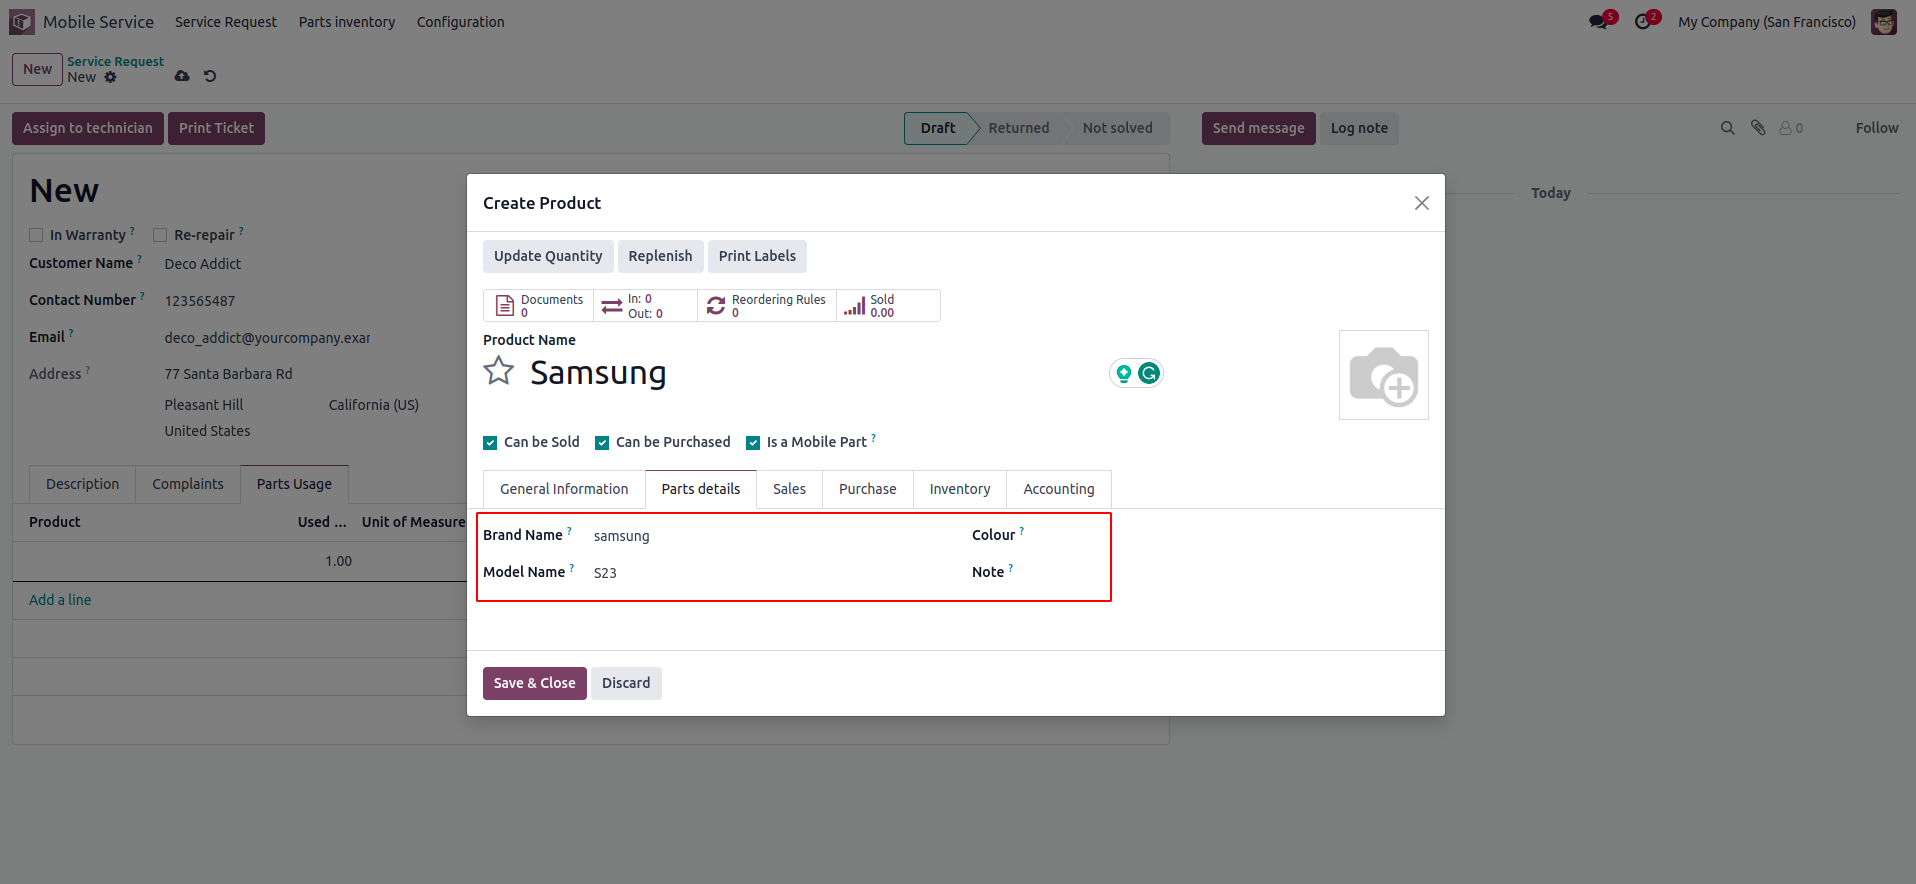
Task: Open the green Grammarly G icon
Action: (x=1149, y=373)
